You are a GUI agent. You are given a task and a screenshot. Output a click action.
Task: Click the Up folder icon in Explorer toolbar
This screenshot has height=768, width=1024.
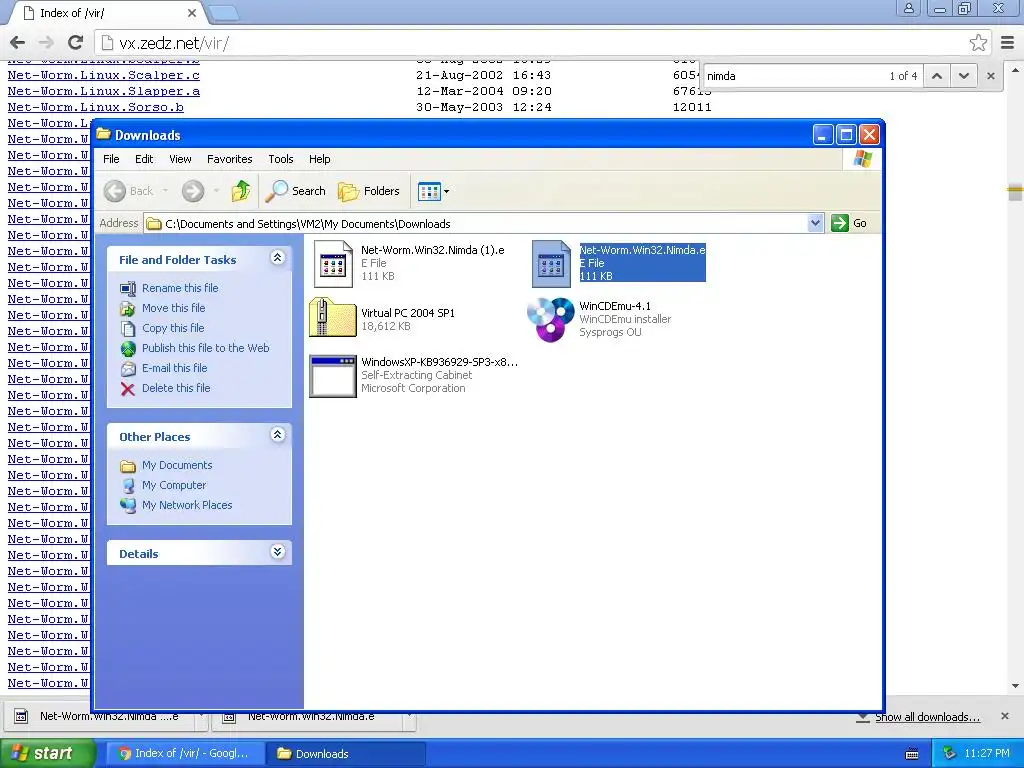click(x=240, y=191)
